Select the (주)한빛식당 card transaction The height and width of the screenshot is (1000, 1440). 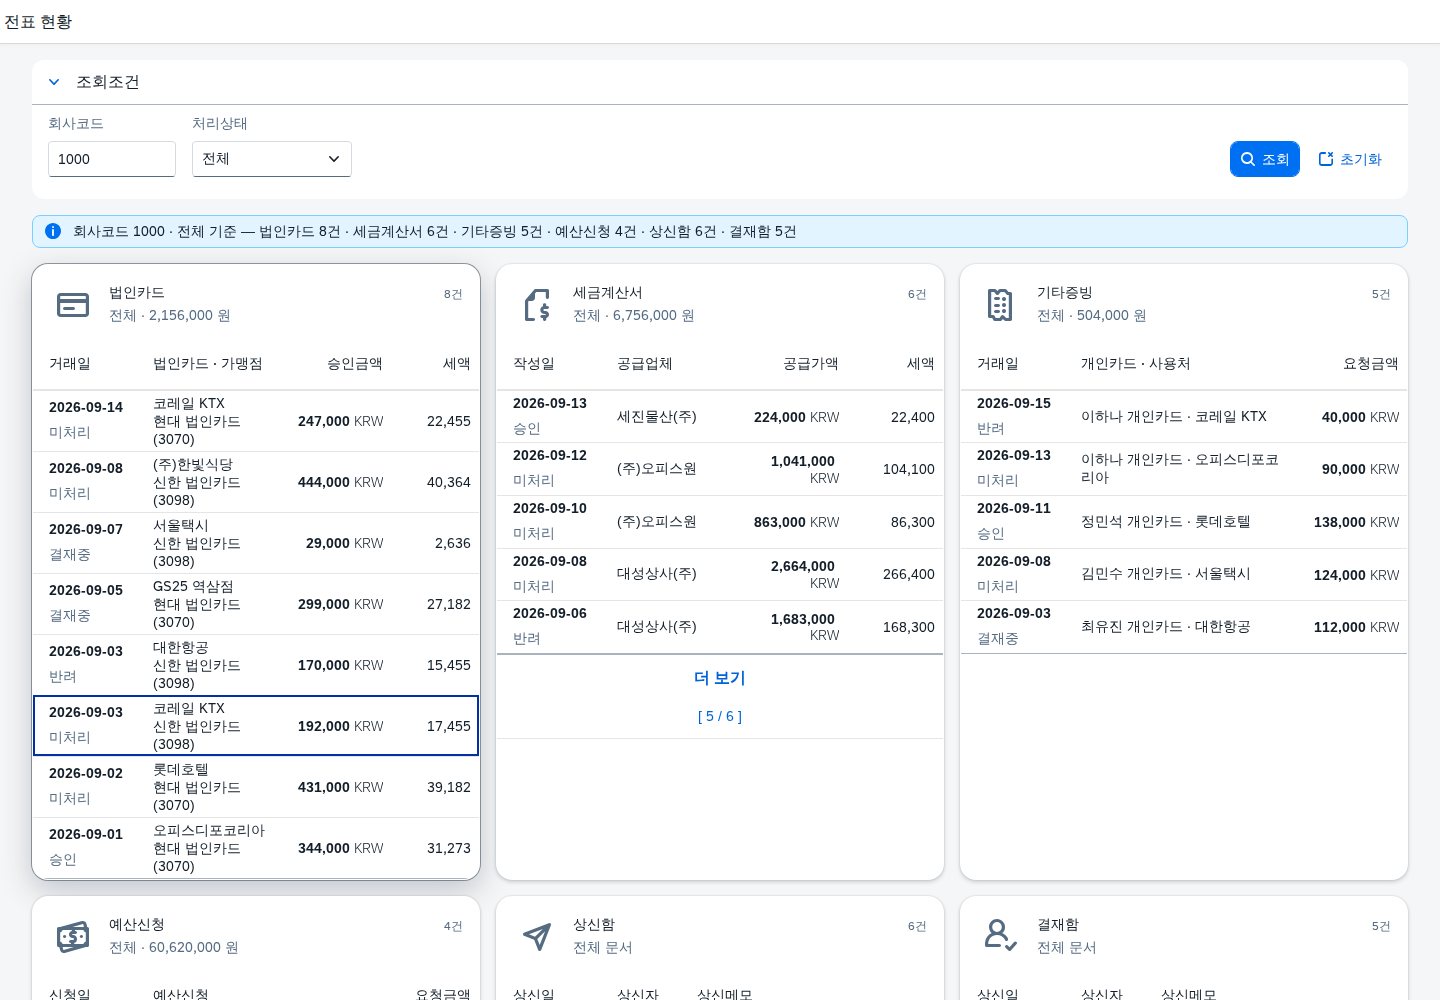pos(256,482)
